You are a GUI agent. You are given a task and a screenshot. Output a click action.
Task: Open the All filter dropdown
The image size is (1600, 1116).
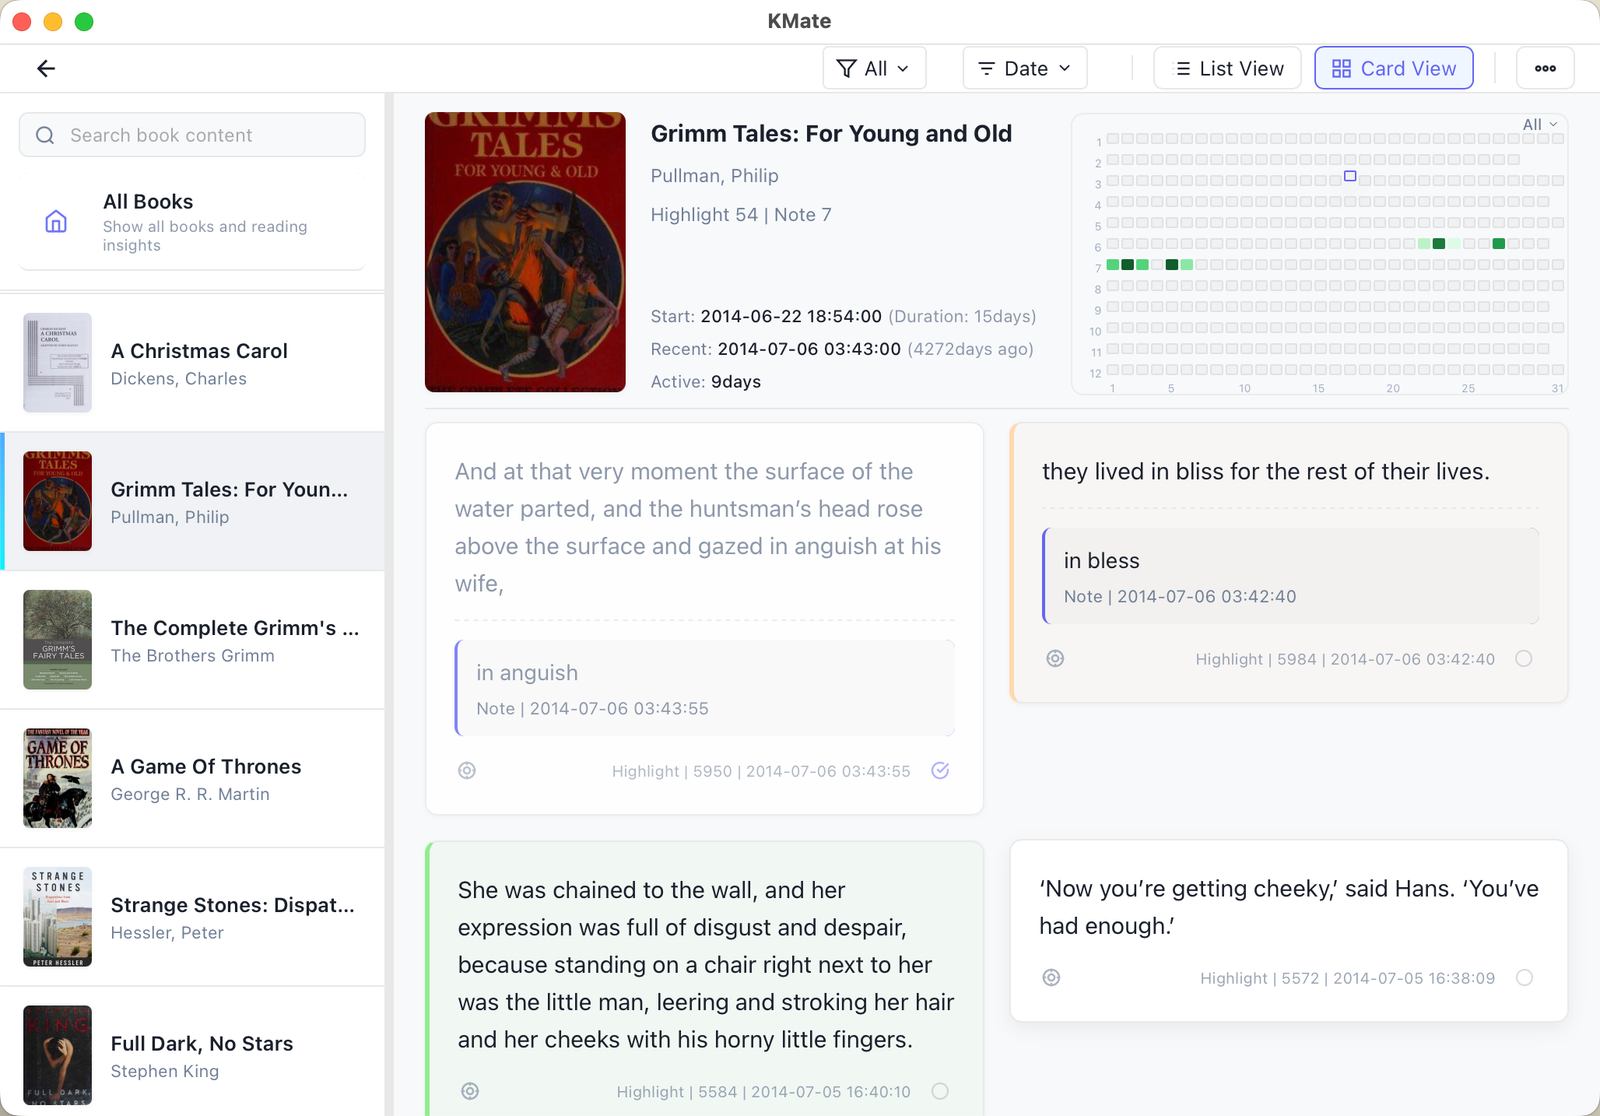(x=874, y=68)
